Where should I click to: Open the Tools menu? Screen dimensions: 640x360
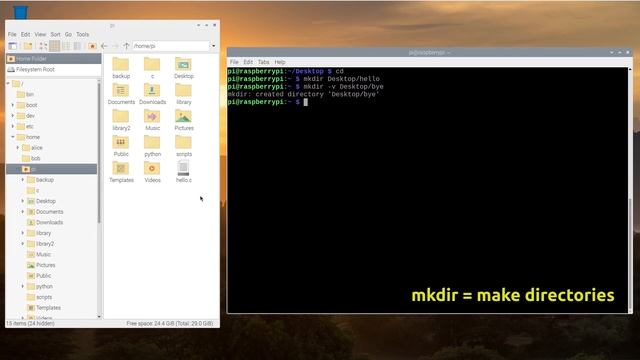tap(82, 34)
